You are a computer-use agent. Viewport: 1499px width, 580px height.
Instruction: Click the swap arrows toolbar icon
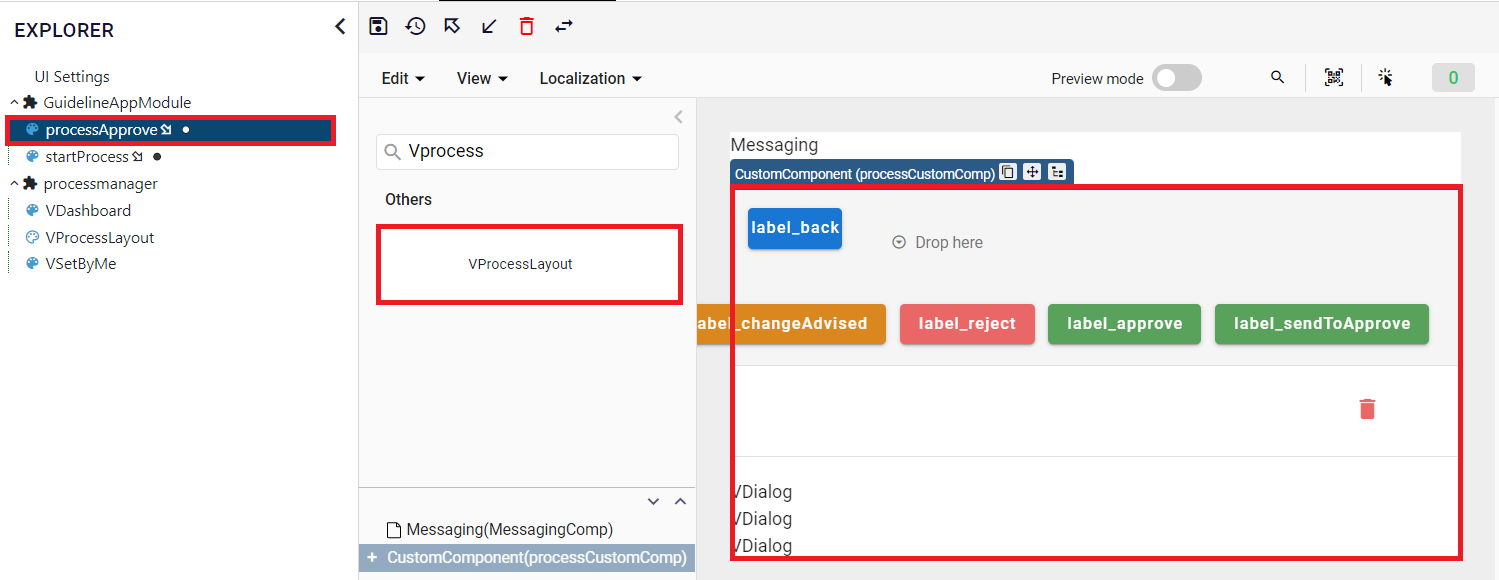coord(564,26)
